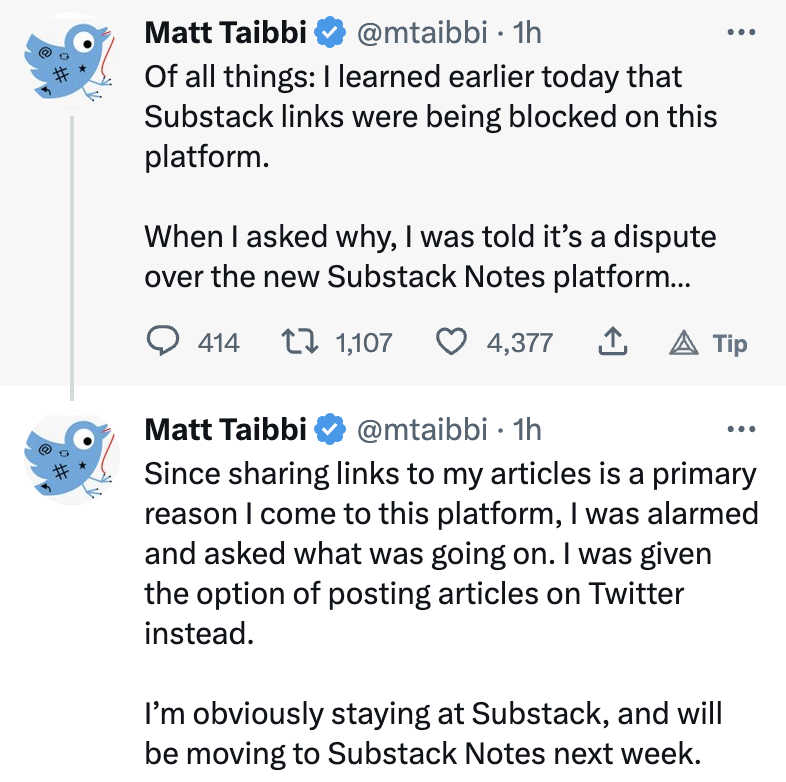Screen dimensions: 786x782
Task: Click the 4,377 likes count
Action: click(x=519, y=343)
